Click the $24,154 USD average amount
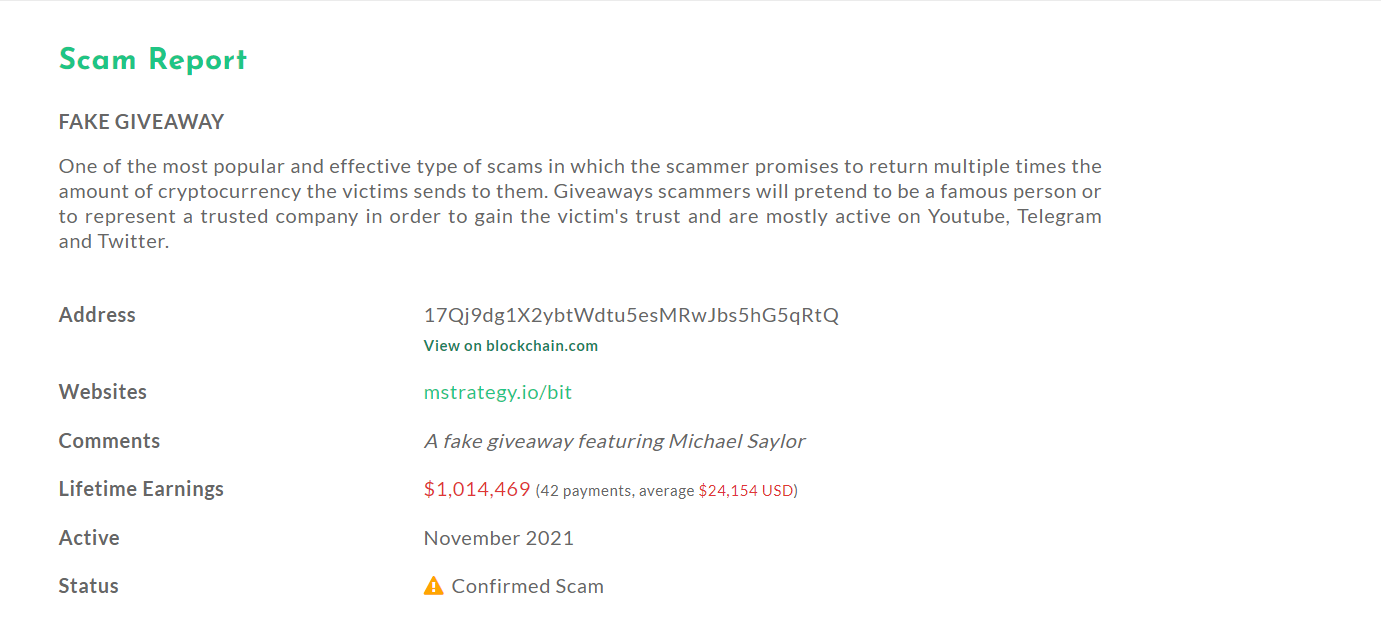Viewport: 1381px width, 641px height. (x=746, y=491)
